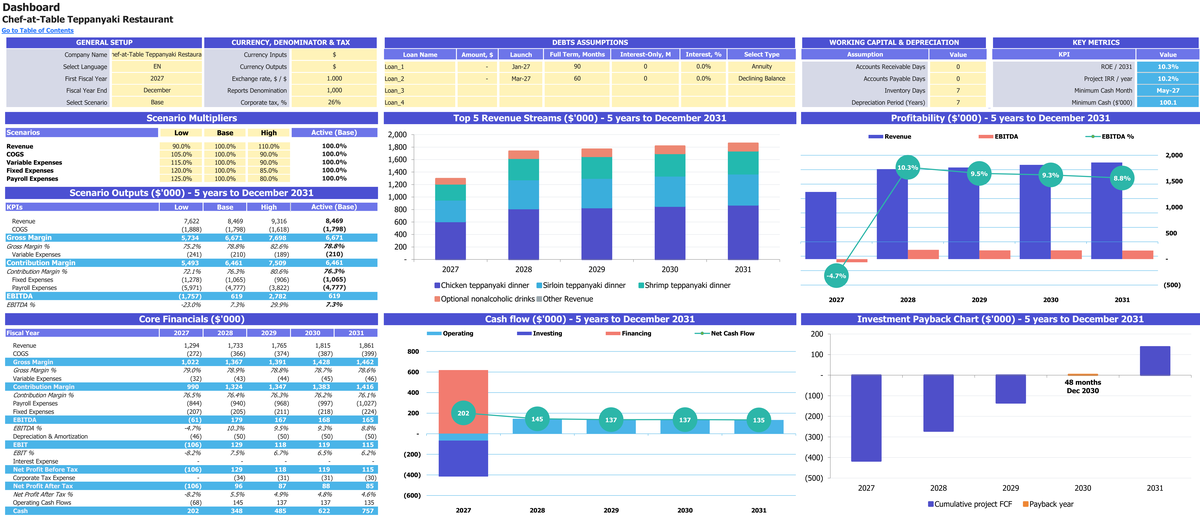This screenshot has width=1200, height=518.
Task: Select the Loan_1 name cell
Action: pos(420,66)
